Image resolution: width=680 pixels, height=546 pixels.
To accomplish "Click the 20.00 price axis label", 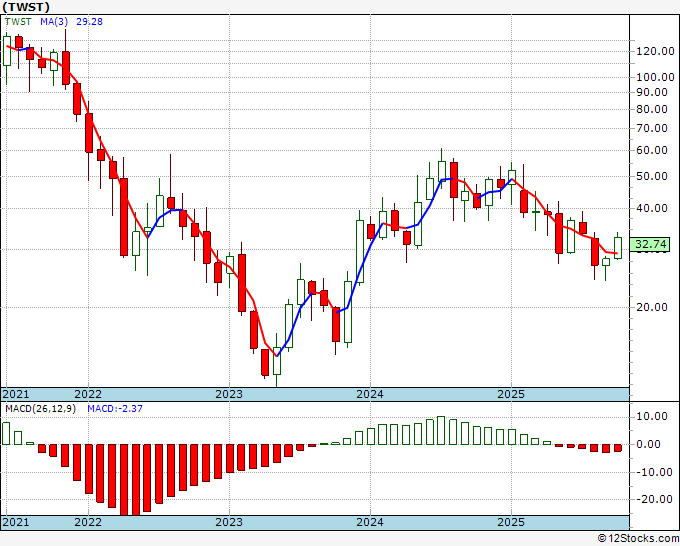I will pos(651,307).
